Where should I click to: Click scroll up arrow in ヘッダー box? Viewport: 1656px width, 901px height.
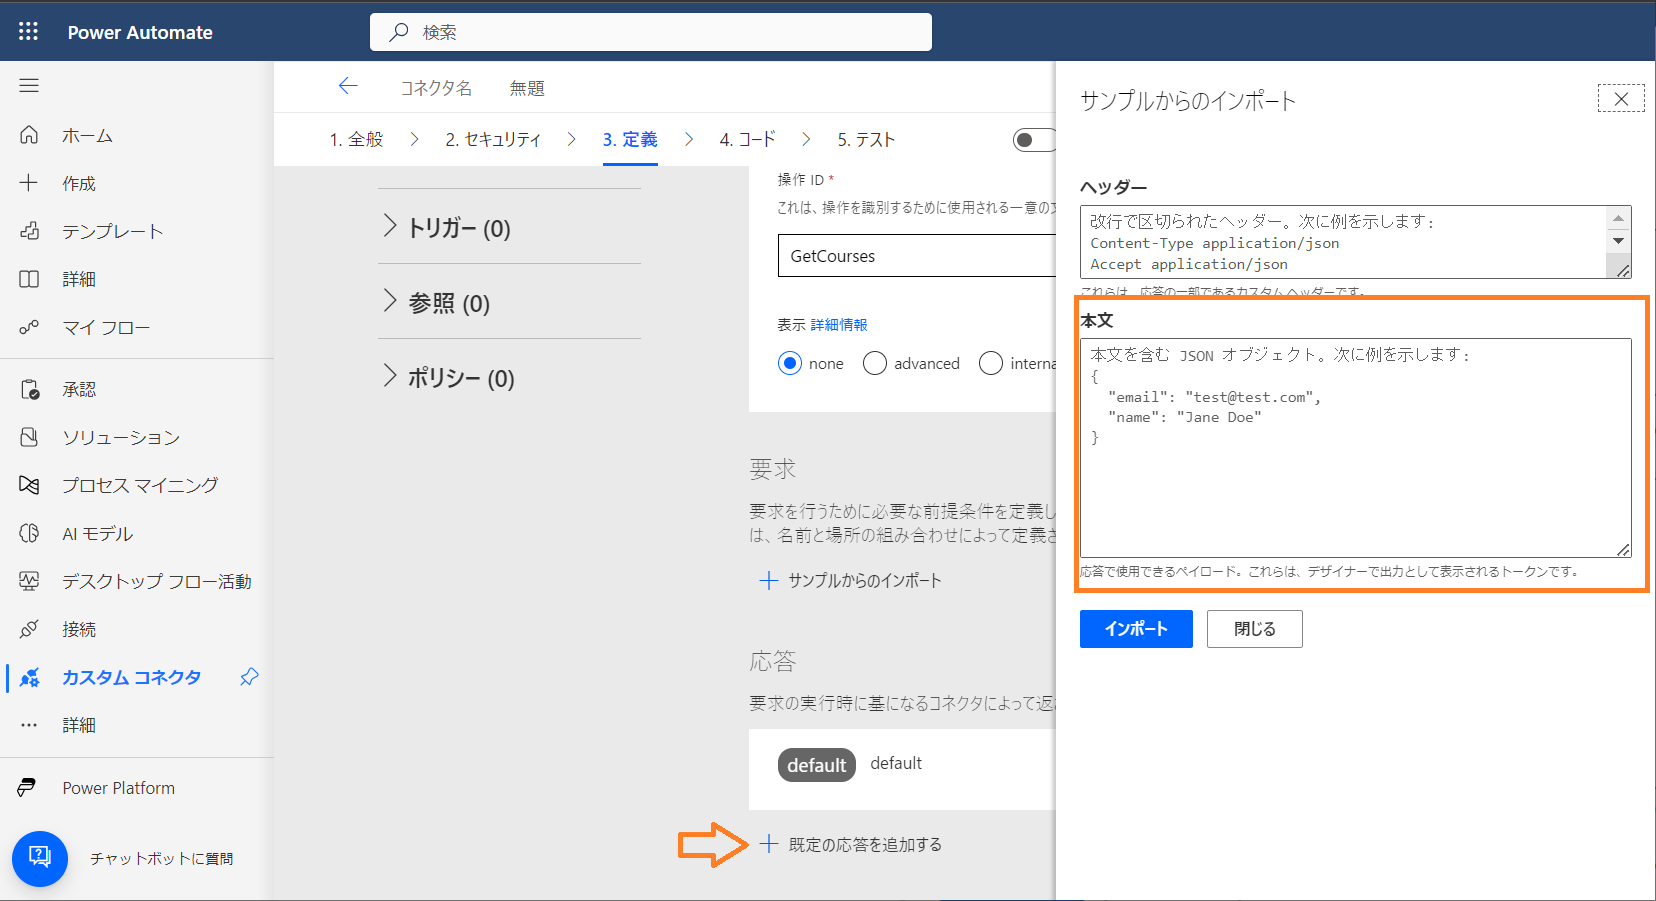pos(1618,218)
